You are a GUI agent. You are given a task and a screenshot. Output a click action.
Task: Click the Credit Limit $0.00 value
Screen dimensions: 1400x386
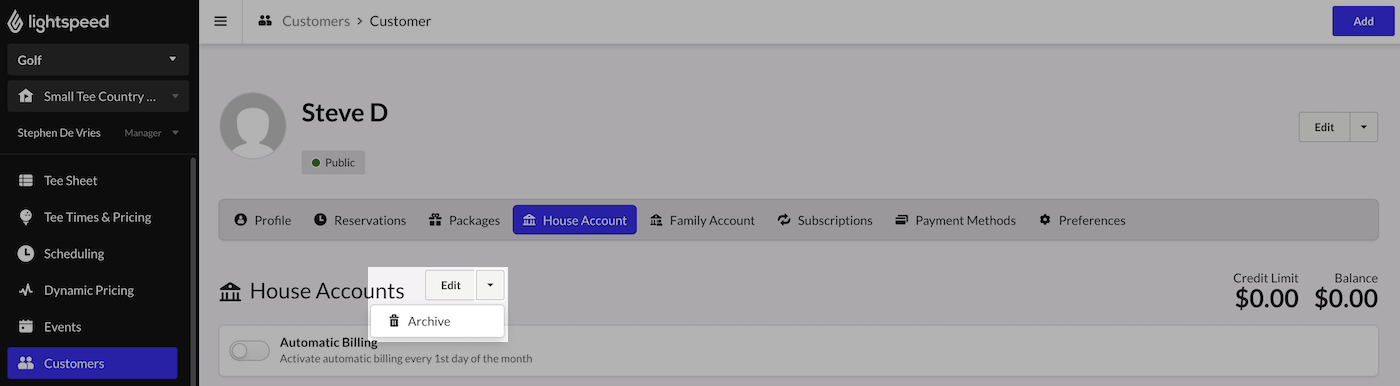coord(1266,298)
